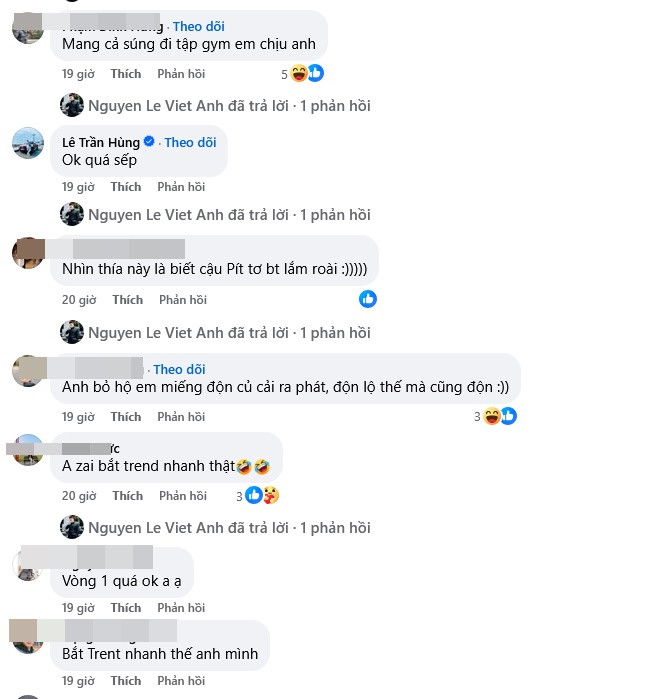Click Nguyen Le Viet Anh's avatar under the gym comment
Screen dimensions: 661x699
(x=72, y=105)
